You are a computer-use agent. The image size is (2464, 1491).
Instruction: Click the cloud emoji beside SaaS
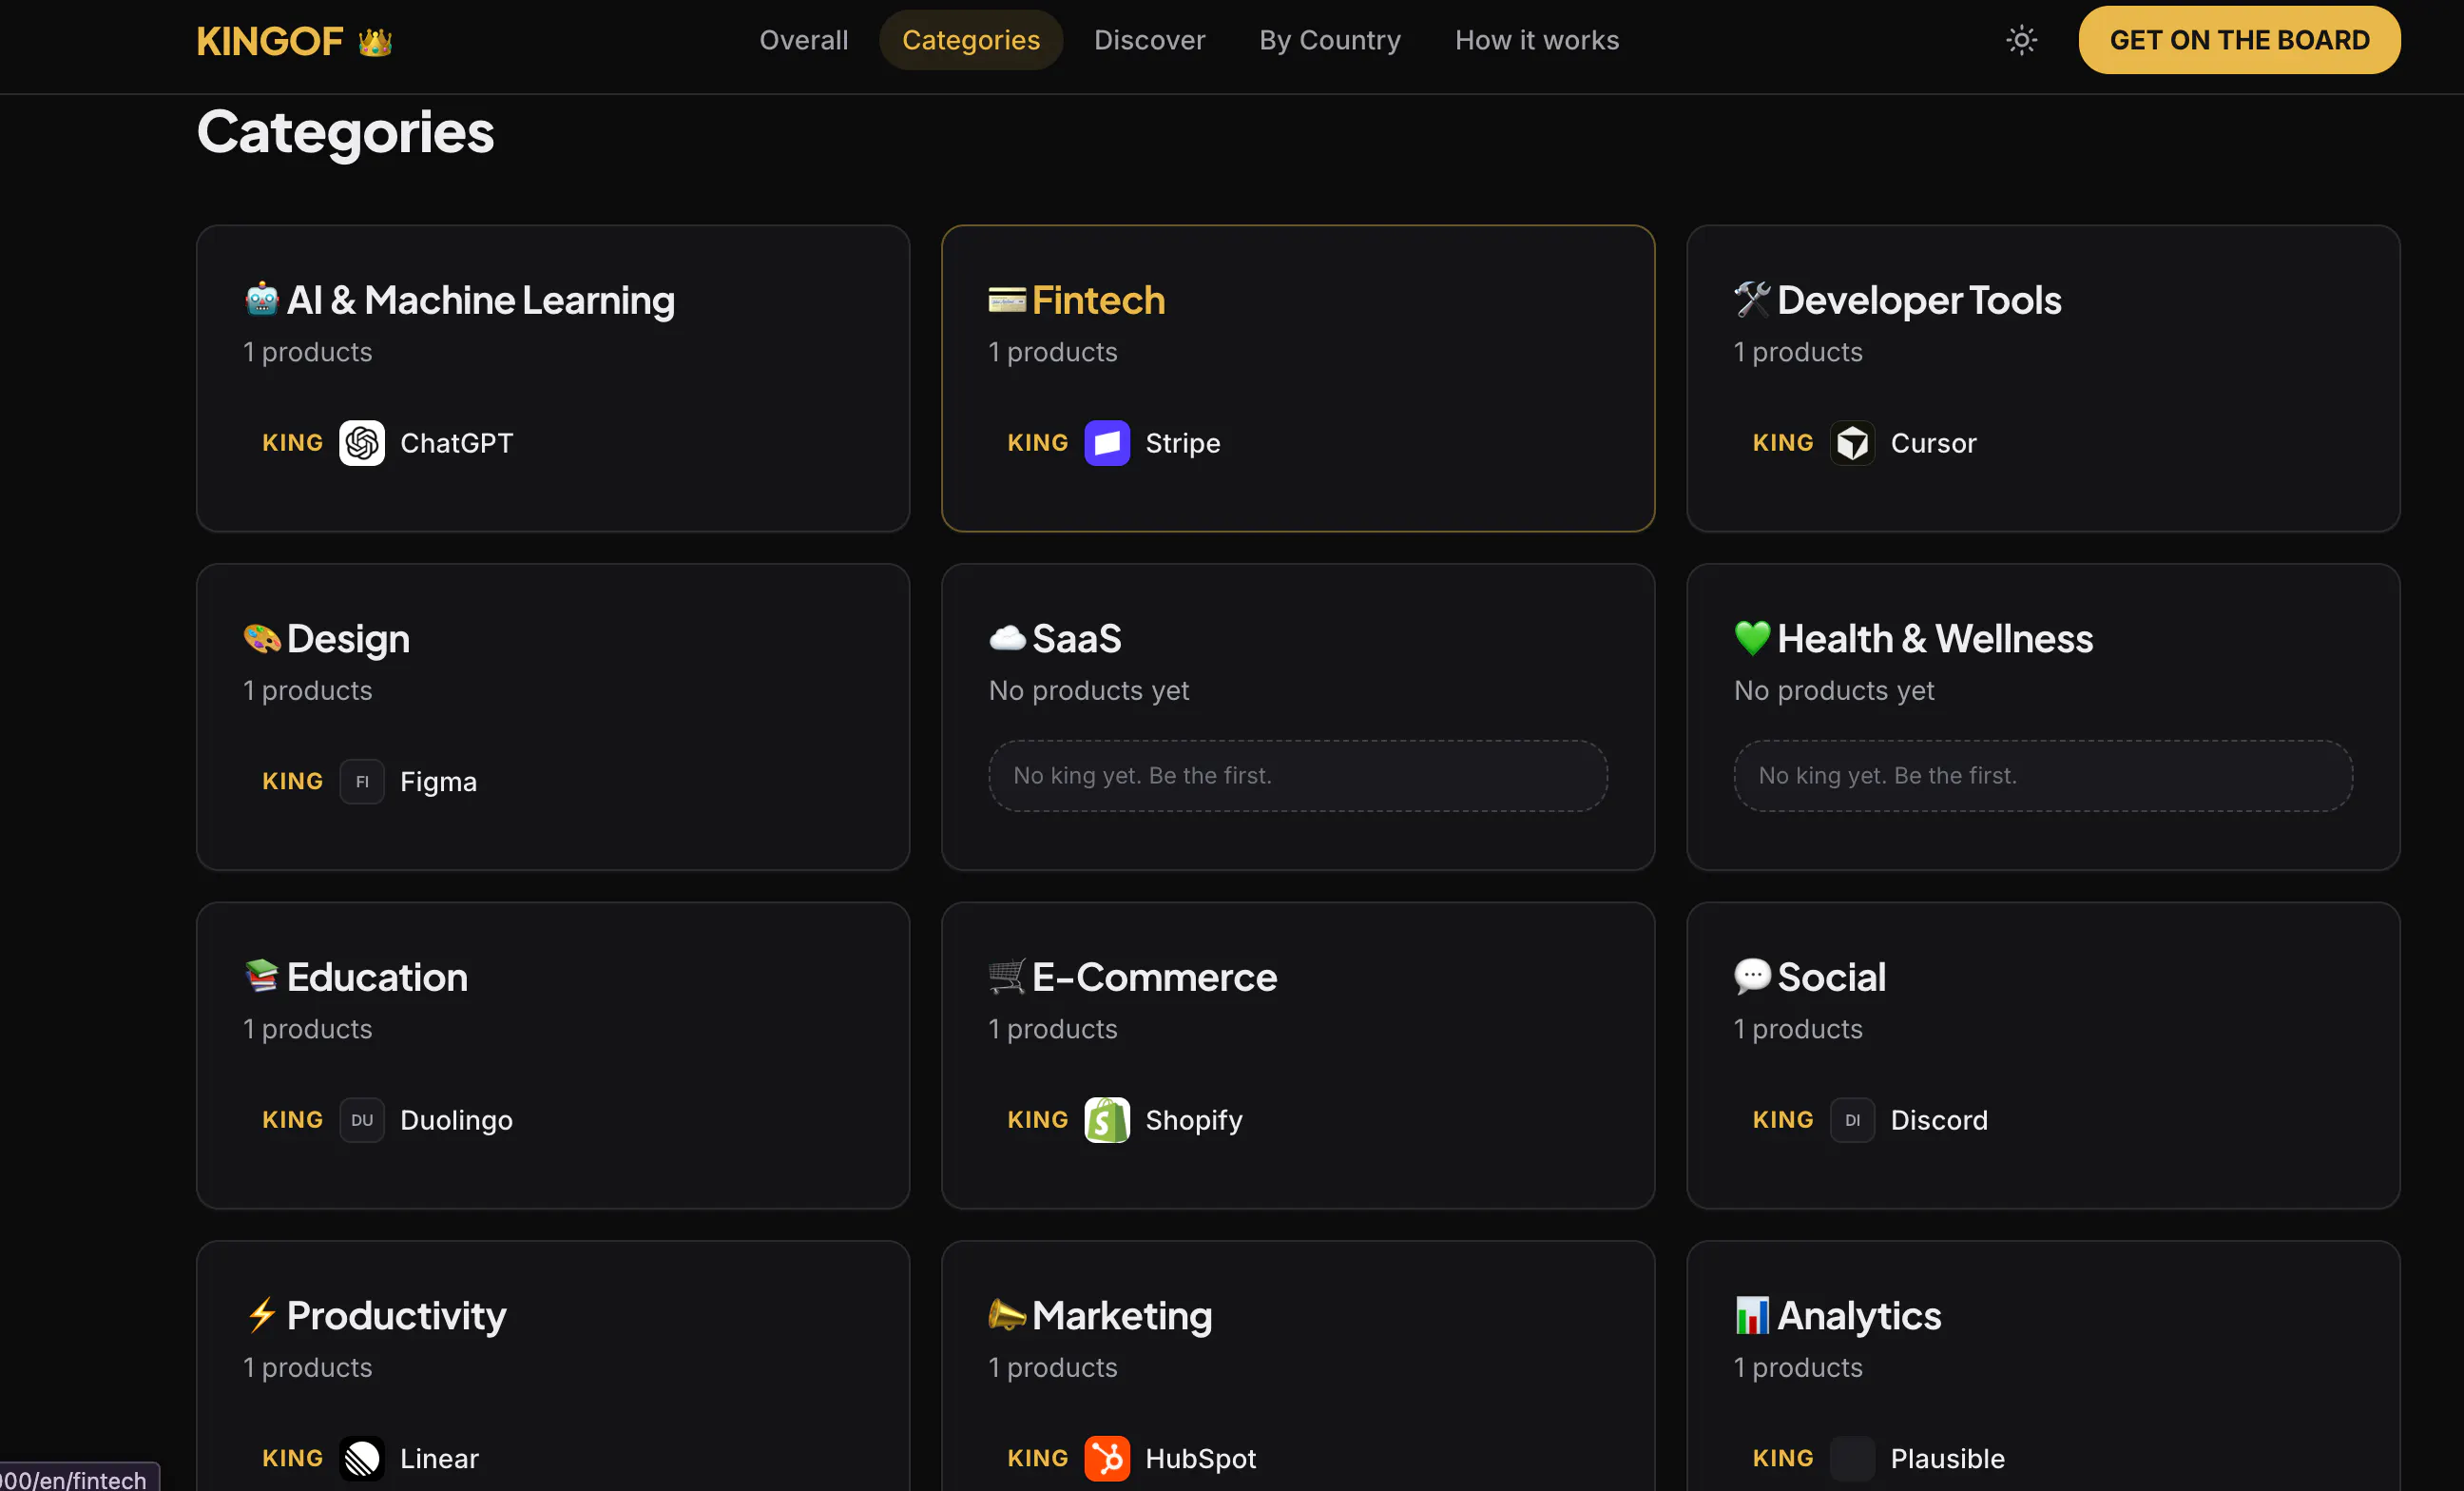click(1007, 638)
